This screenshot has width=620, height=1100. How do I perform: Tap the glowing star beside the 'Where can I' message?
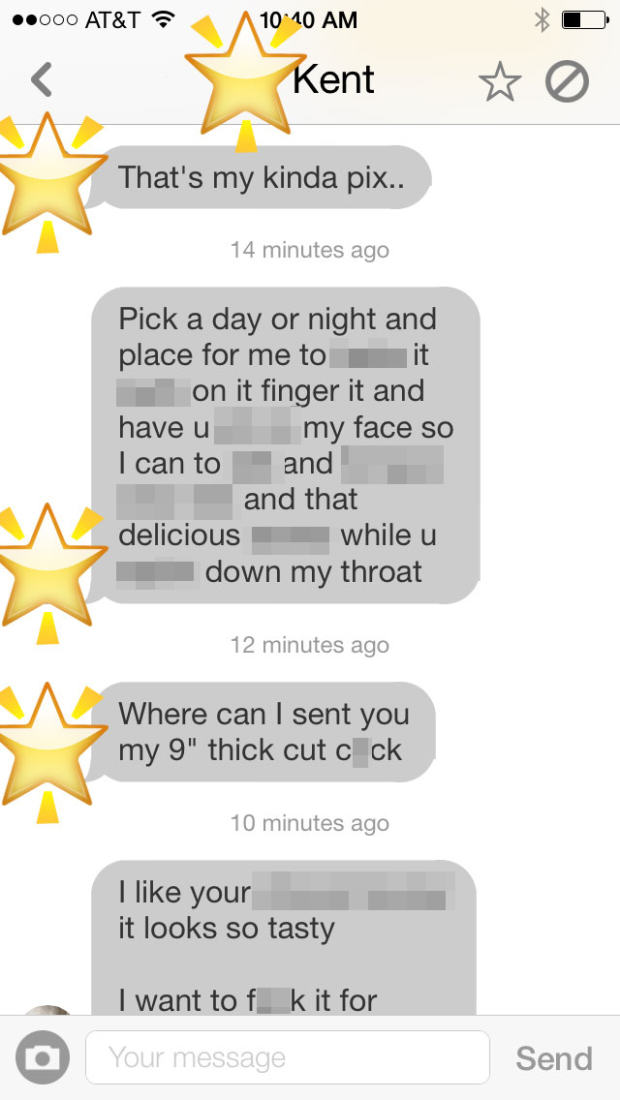[47, 749]
